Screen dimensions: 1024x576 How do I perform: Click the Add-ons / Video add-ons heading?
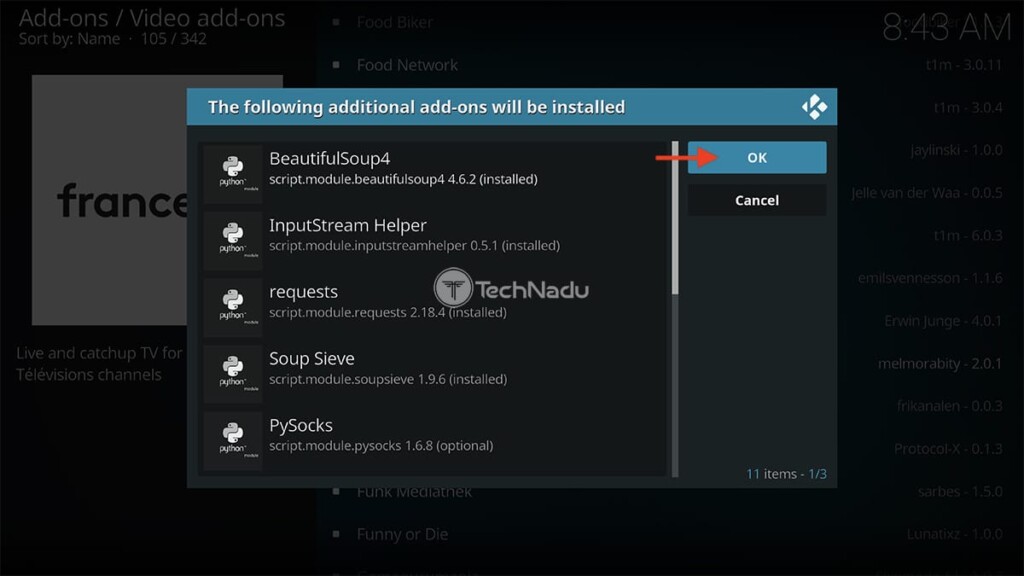pyautogui.click(x=152, y=18)
